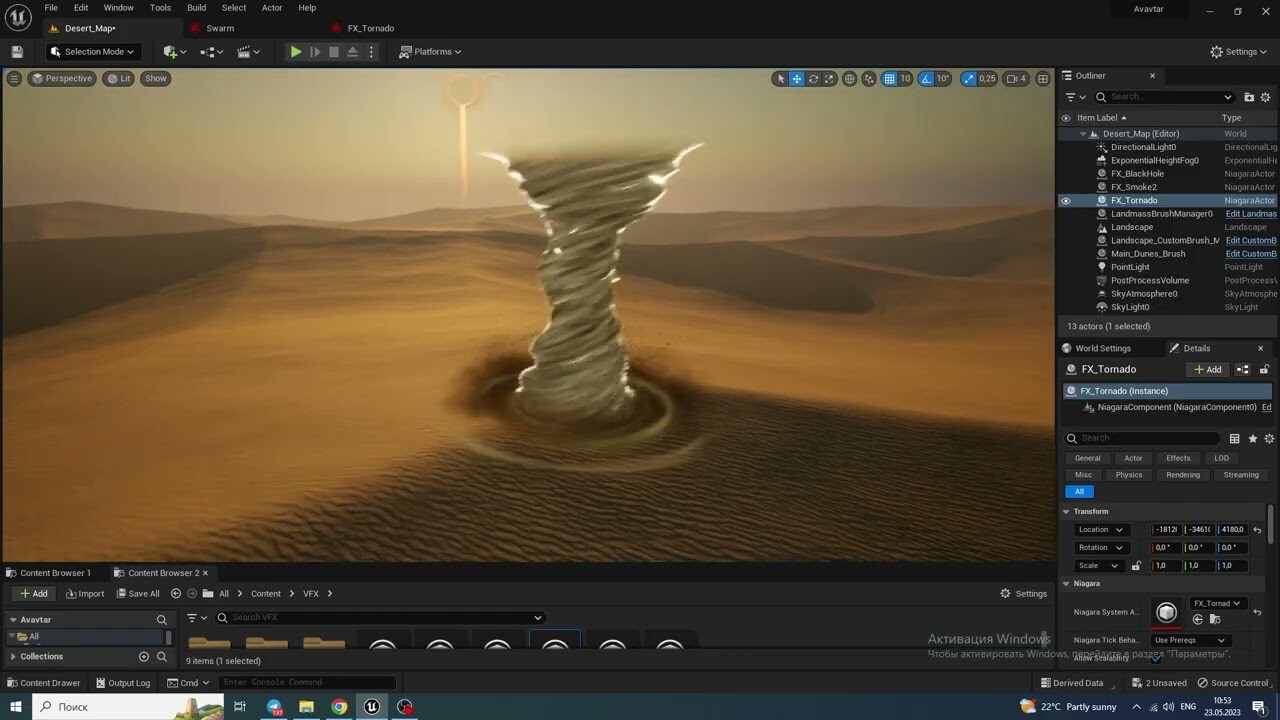Select the Rotate transform tool
This screenshot has width=1280, height=720.
(813, 78)
